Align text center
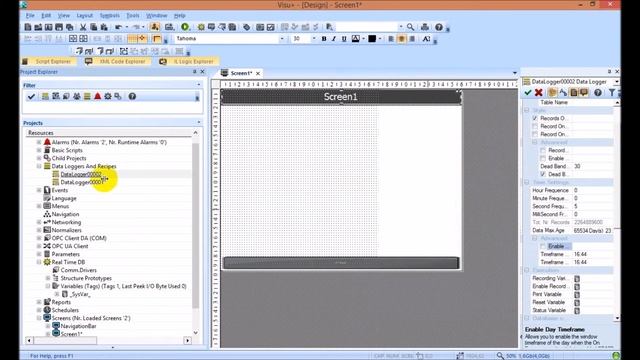The height and width of the screenshot is (360, 640). [402, 39]
